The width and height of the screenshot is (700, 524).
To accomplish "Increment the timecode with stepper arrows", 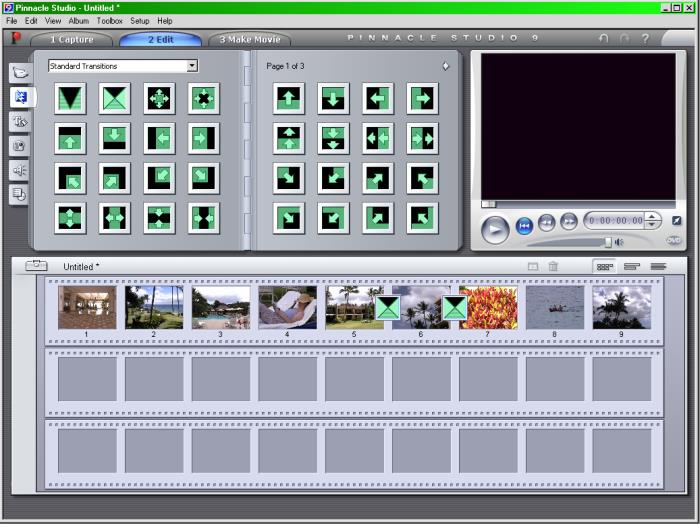I will (652, 216).
